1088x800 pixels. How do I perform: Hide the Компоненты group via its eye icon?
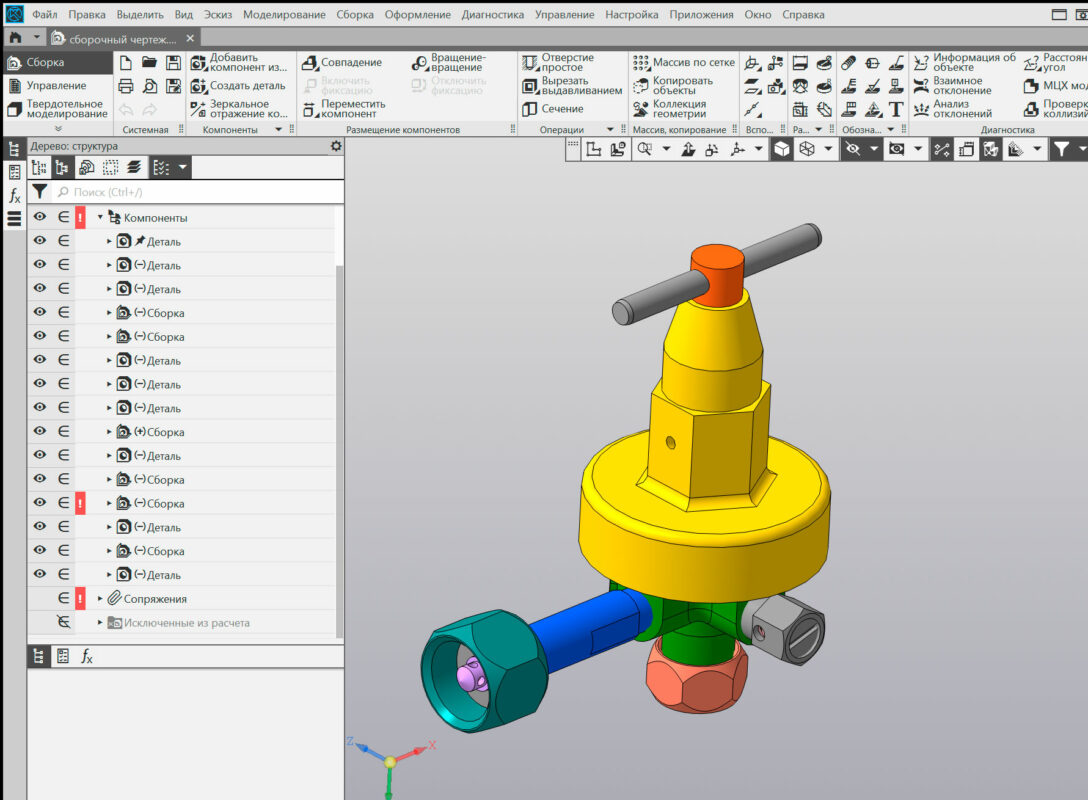point(40,217)
